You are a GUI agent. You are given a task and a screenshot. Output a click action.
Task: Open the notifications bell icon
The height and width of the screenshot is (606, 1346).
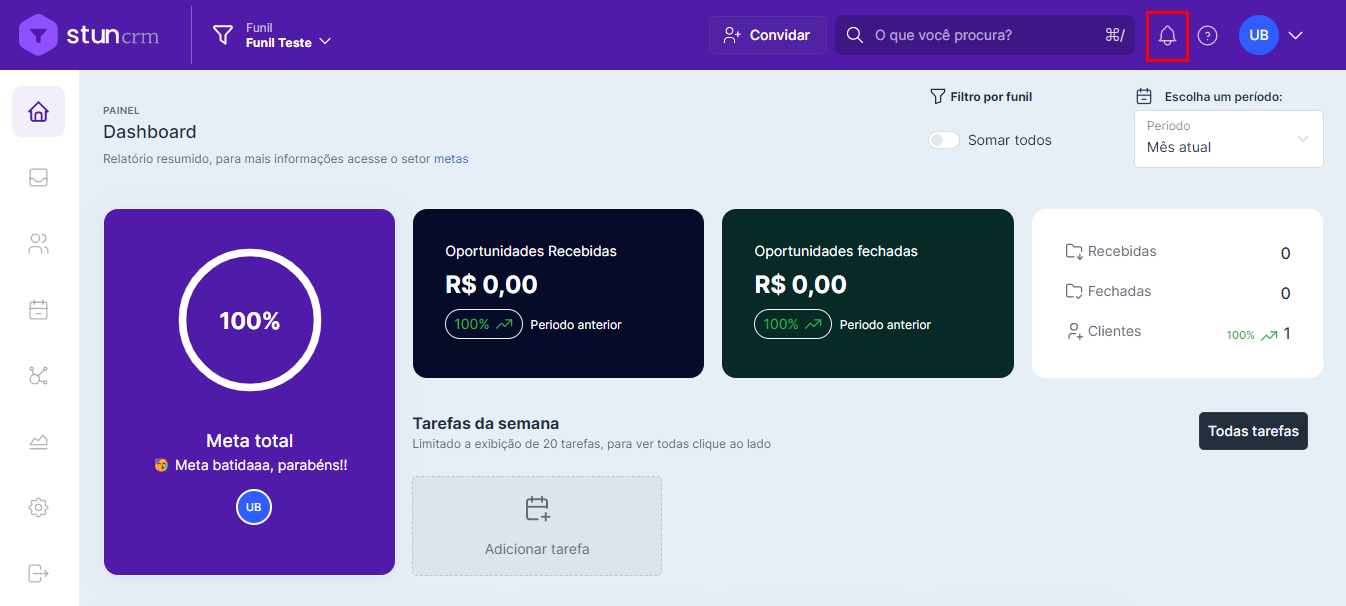(1167, 36)
